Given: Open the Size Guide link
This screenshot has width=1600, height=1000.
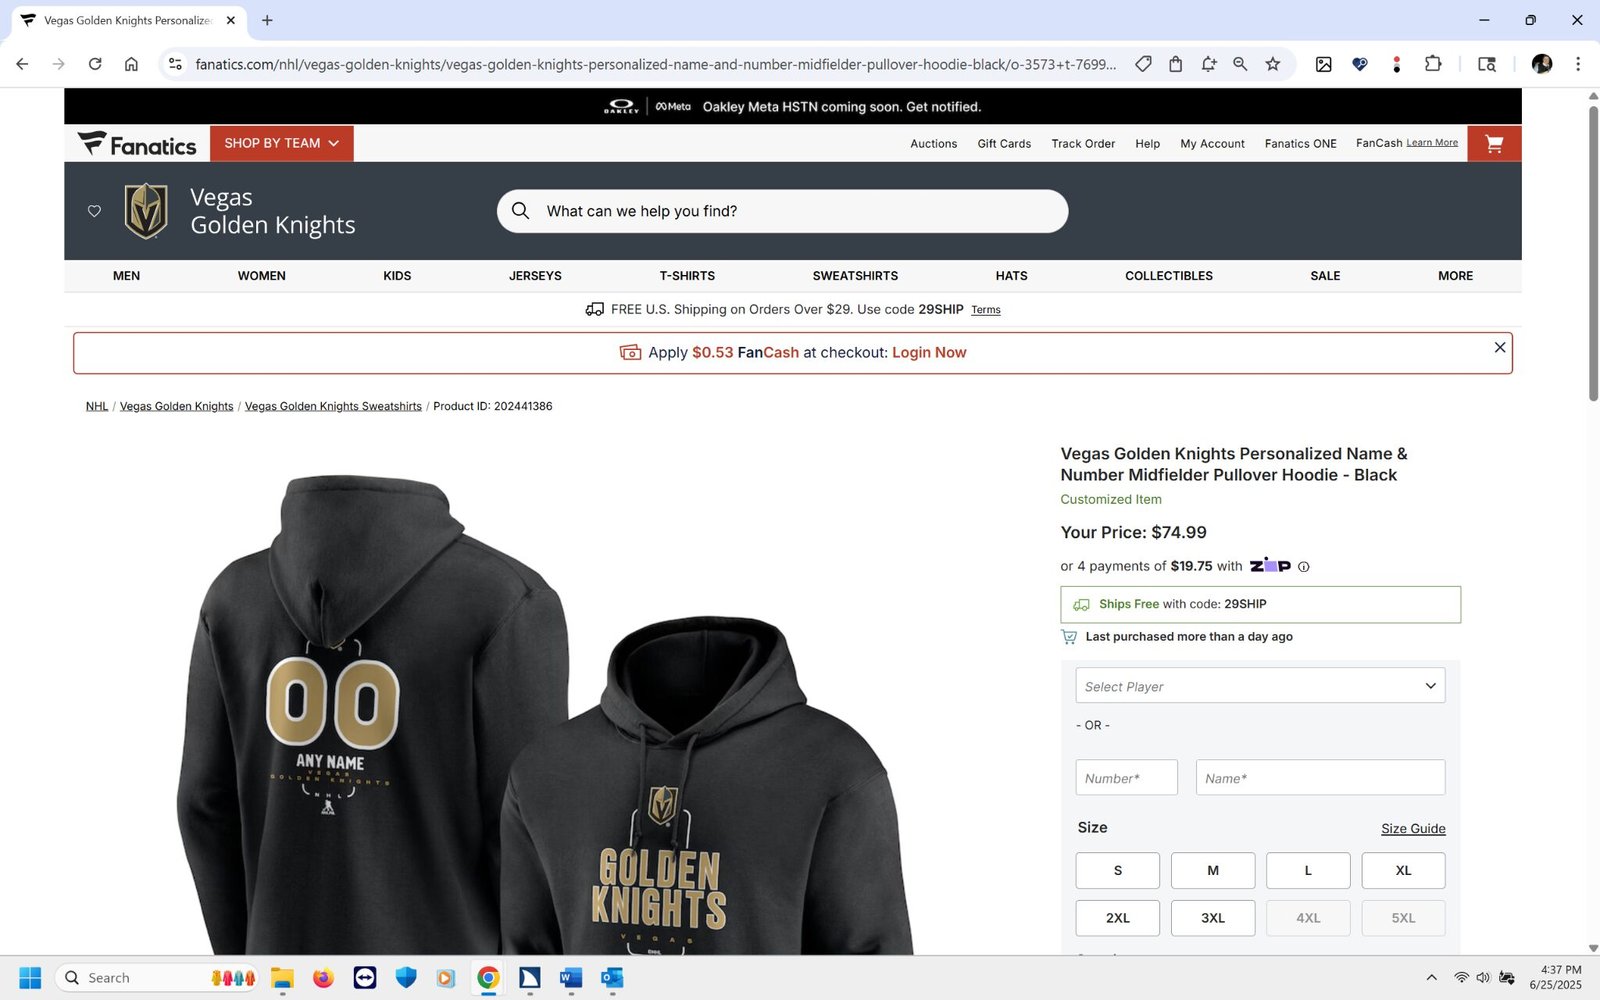Looking at the screenshot, I should pos(1413,829).
